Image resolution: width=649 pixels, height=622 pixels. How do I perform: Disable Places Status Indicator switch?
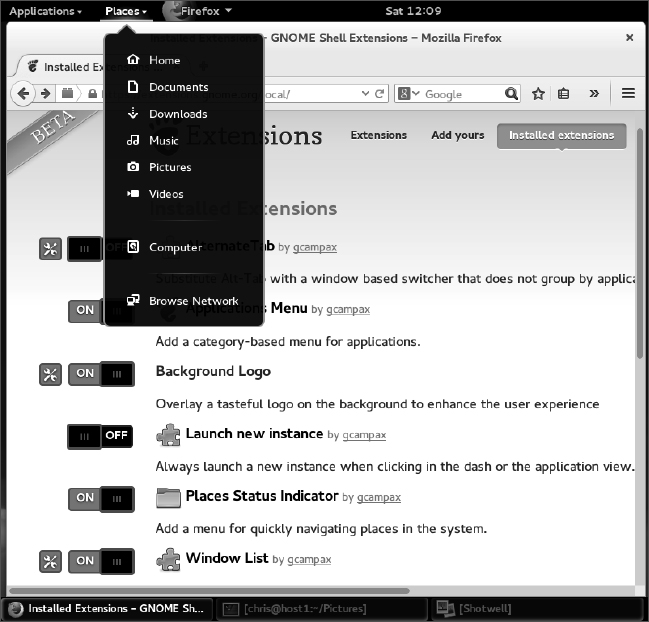101,499
